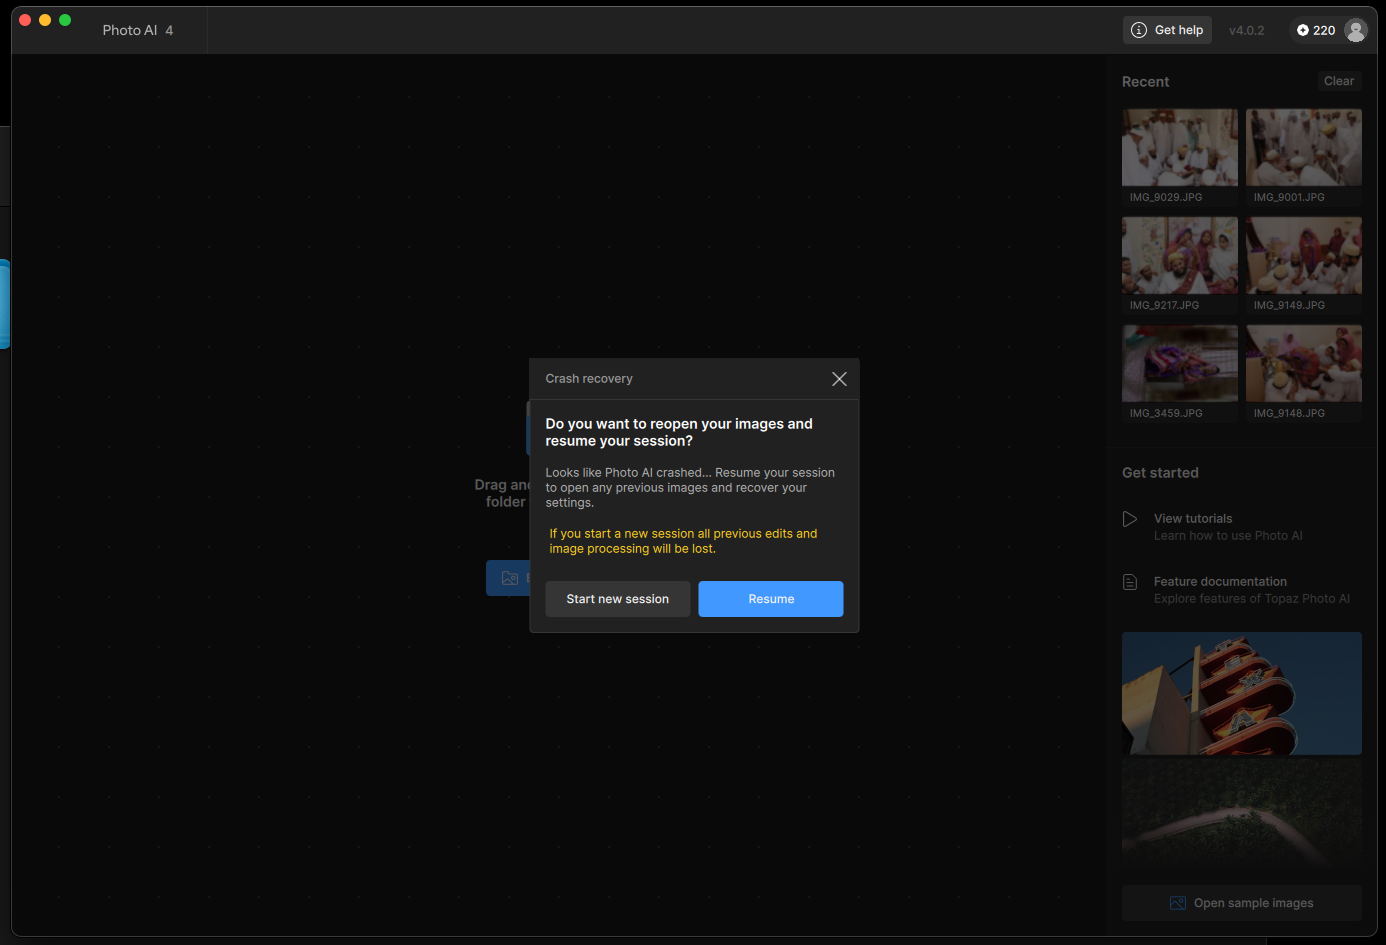
Task: Click the 220 credits indicator
Action: 1316,30
